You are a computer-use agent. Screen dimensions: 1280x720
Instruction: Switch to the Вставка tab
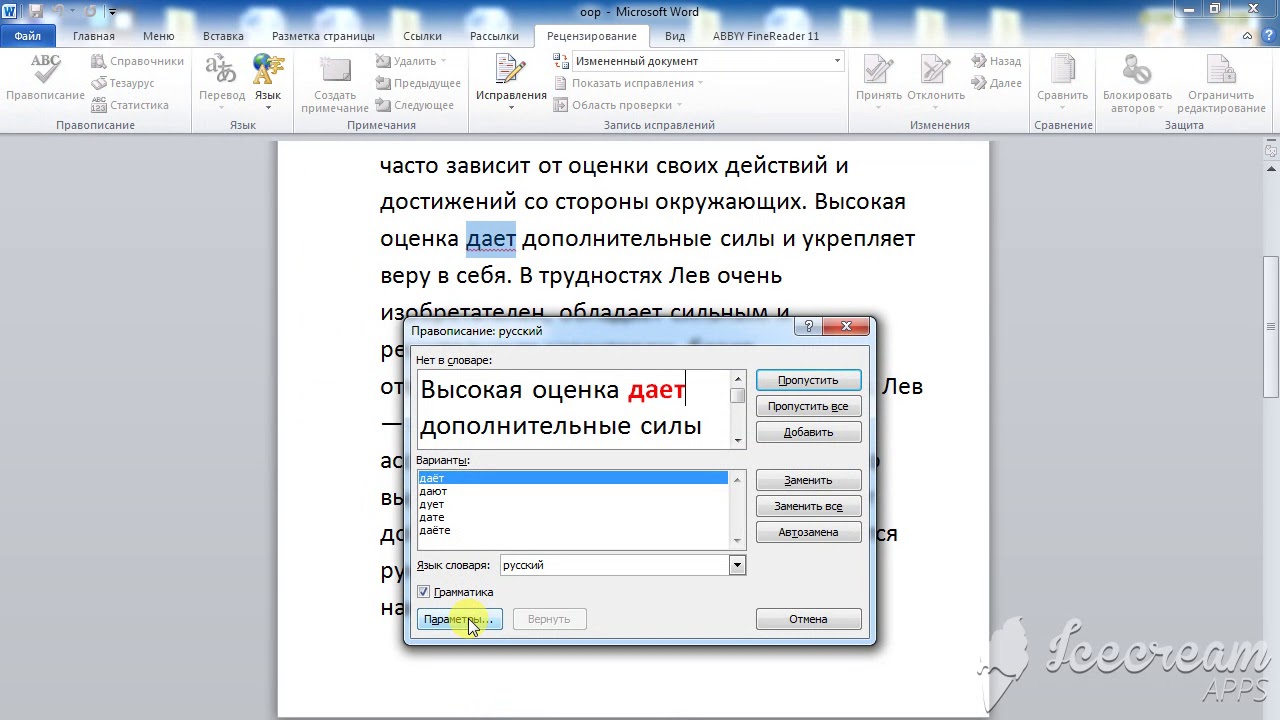(x=223, y=36)
